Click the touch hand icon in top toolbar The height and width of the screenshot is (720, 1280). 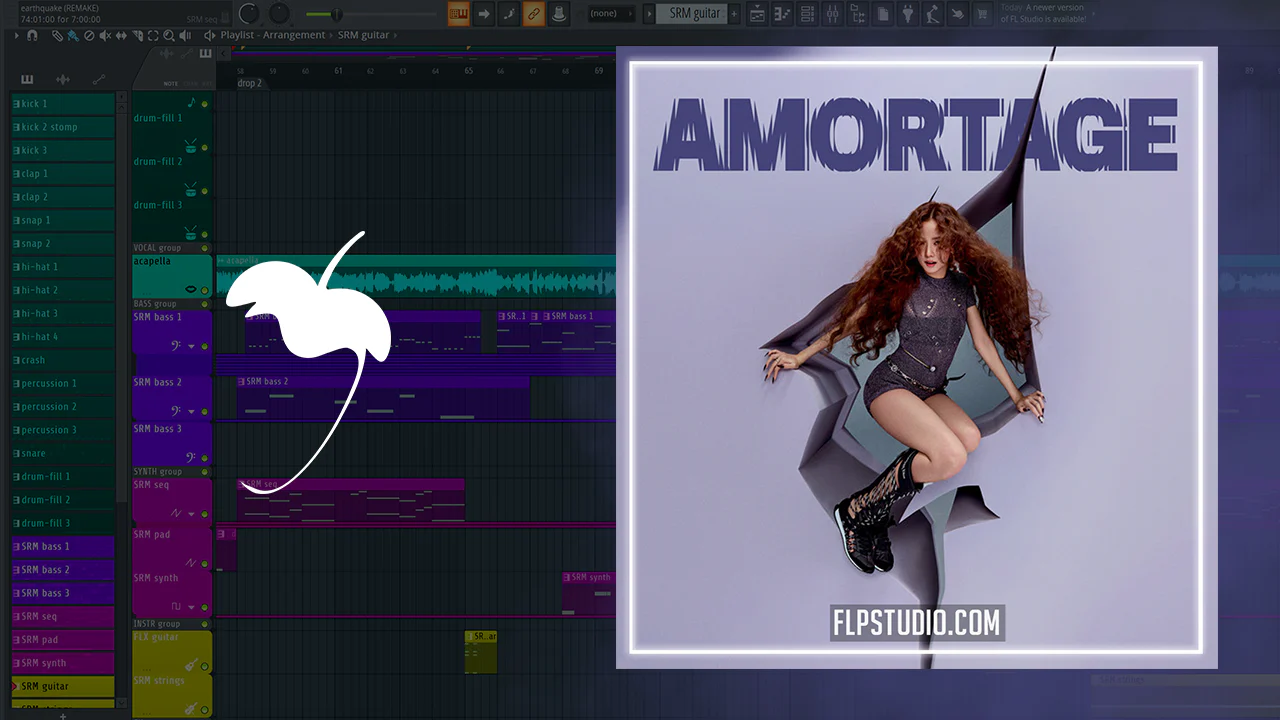pos(958,14)
